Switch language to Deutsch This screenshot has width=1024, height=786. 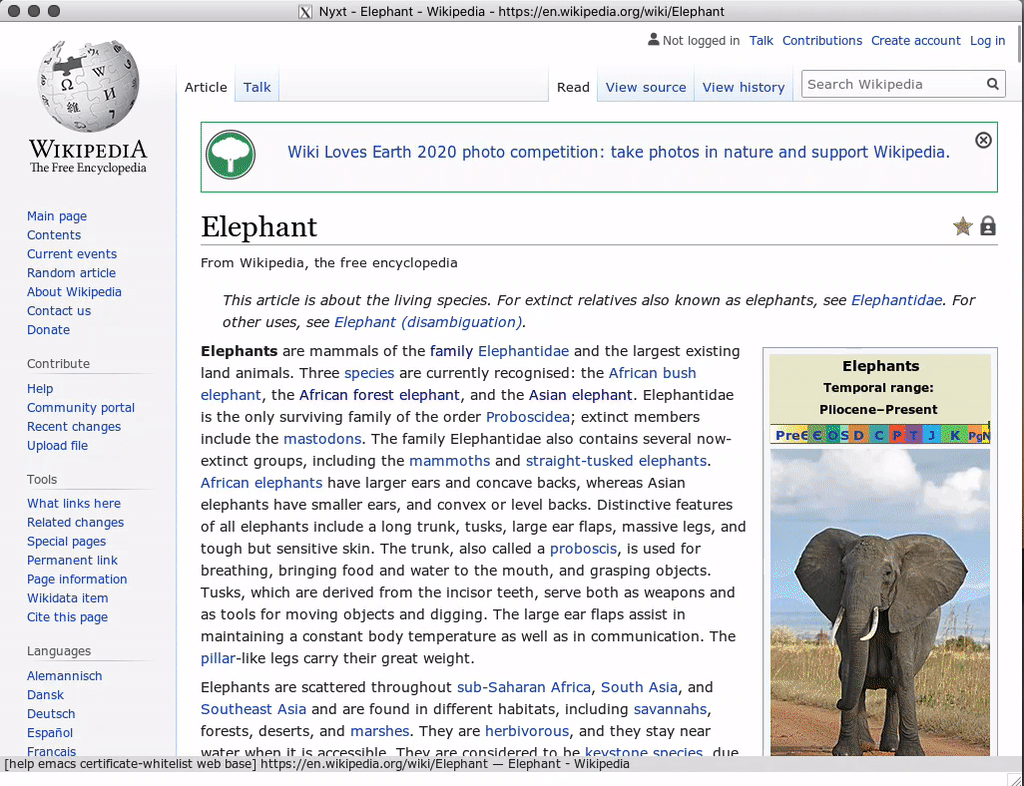(51, 714)
